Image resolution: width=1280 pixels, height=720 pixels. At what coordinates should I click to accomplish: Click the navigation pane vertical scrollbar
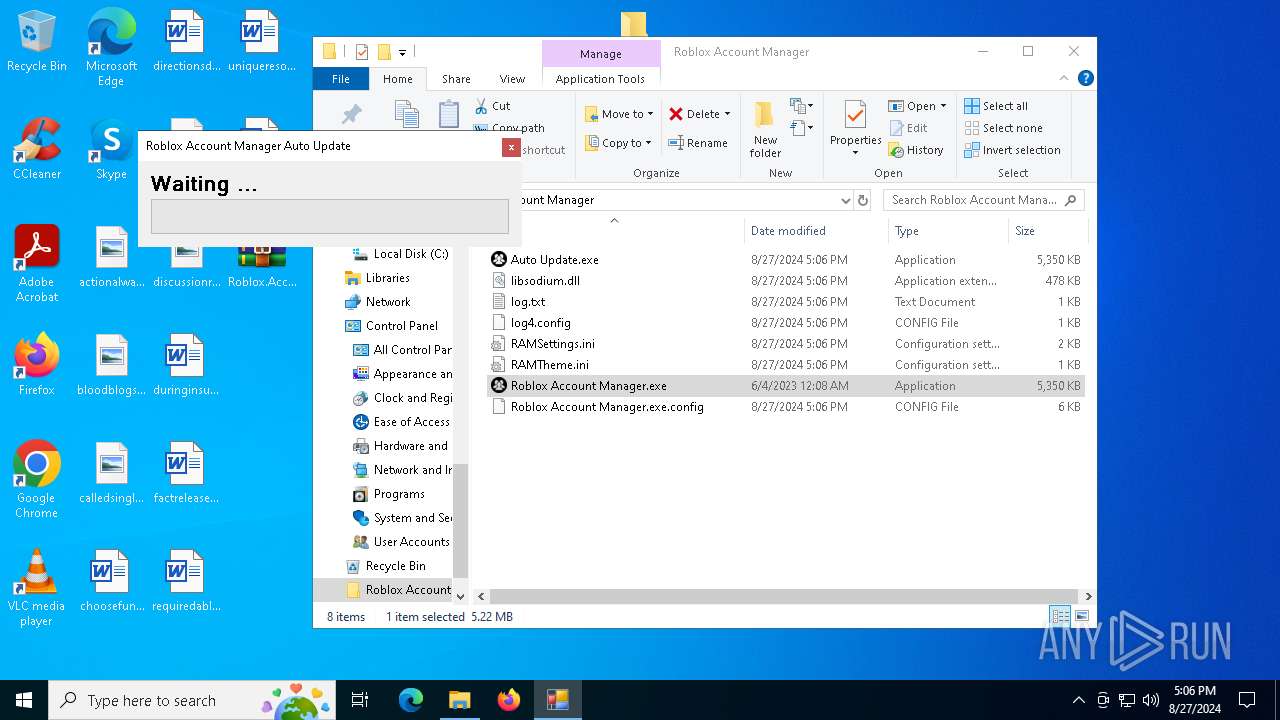[460, 521]
